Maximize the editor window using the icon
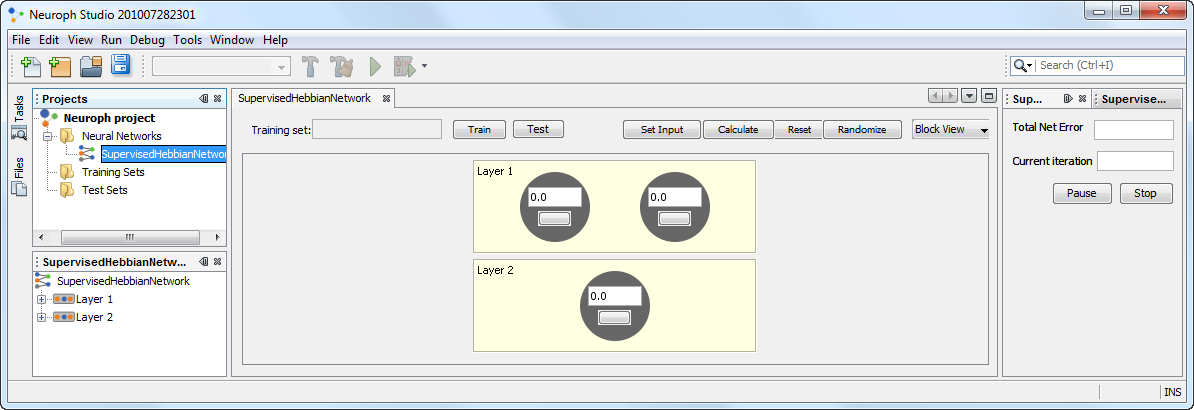 (x=988, y=96)
